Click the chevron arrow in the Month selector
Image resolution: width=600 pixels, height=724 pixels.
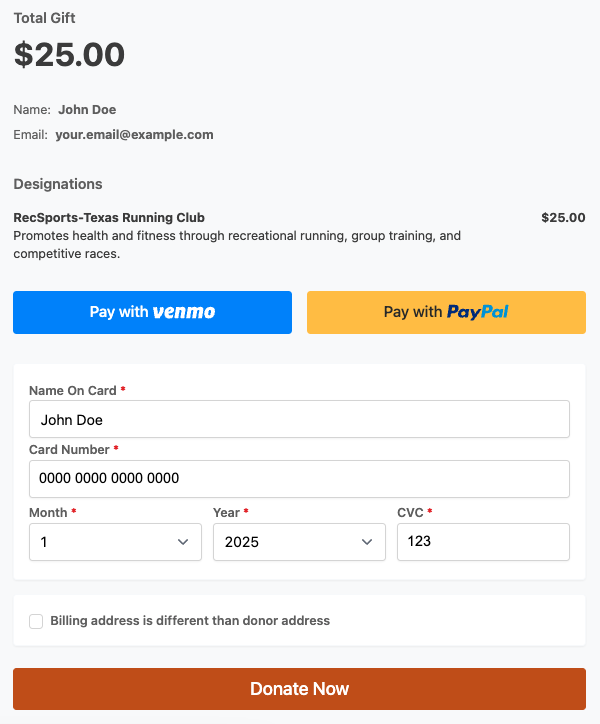click(x=183, y=542)
